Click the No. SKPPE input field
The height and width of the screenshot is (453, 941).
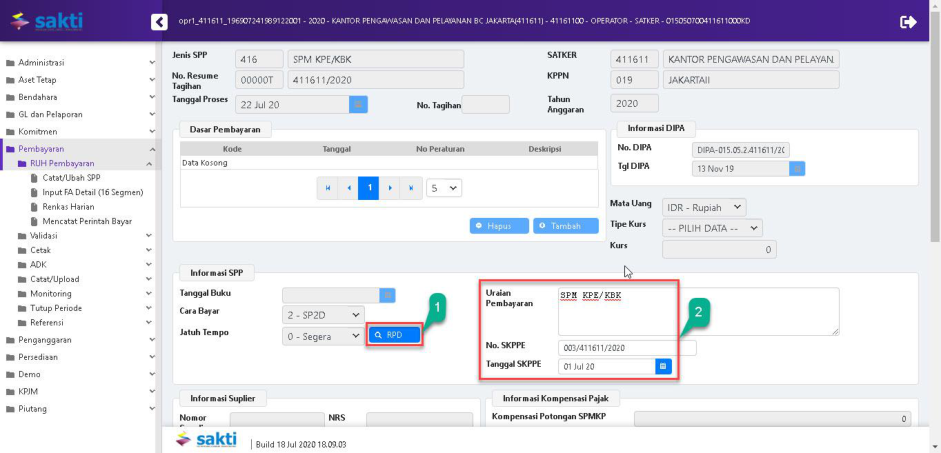[627, 348]
